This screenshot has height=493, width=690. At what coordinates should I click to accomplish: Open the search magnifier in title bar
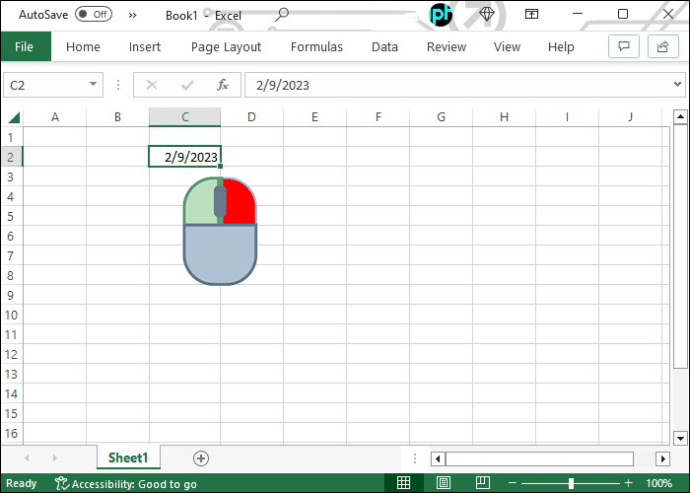(282, 15)
